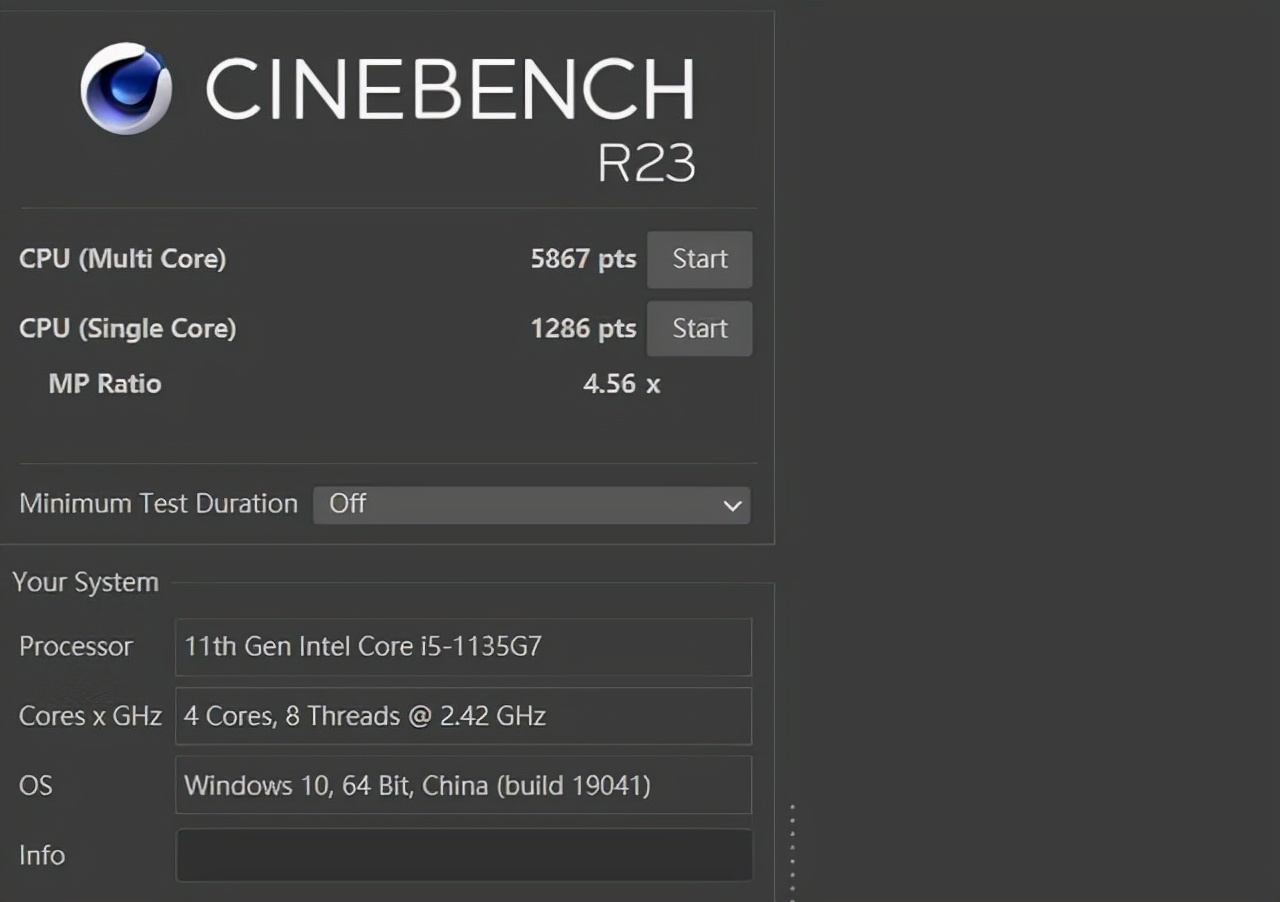Click the Your System section heading
Image resolution: width=1280 pixels, height=902 pixels.
tap(86, 582)
